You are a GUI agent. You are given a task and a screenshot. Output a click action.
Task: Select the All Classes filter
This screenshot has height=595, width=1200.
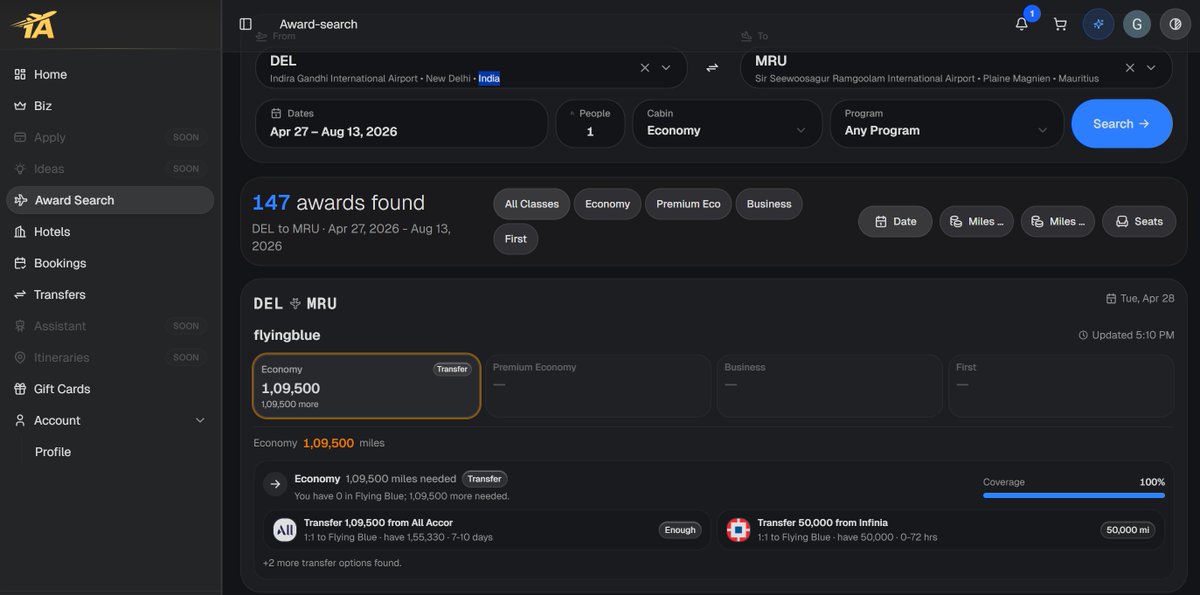tap(532, 204)
